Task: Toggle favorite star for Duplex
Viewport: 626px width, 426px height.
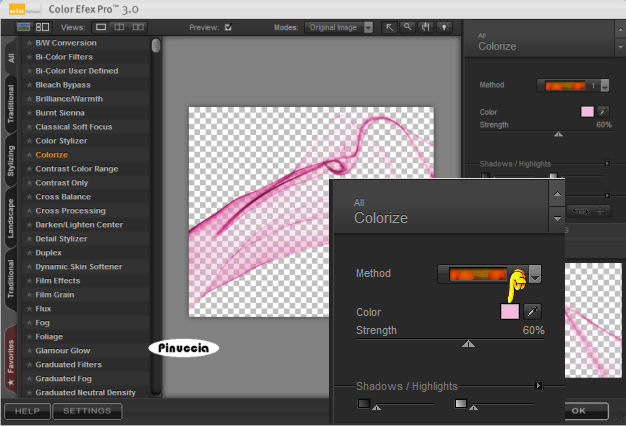Action: point(29,252)
